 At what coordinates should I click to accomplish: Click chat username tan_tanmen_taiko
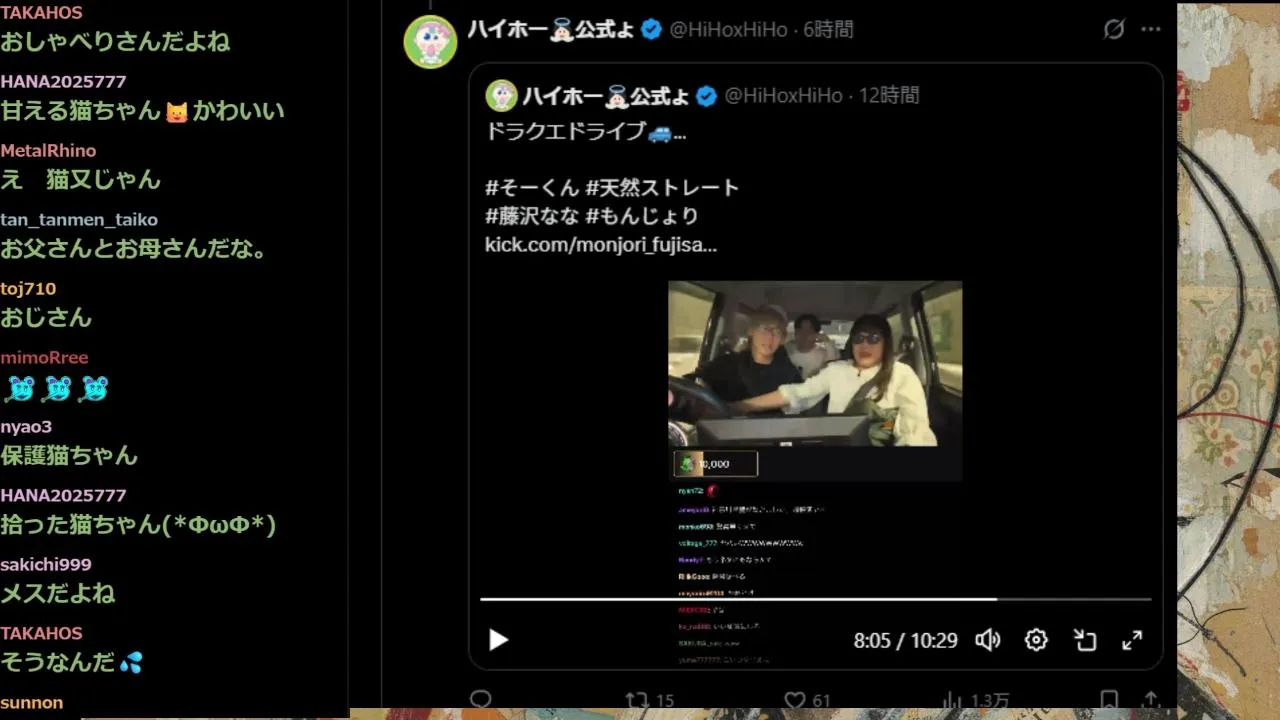[79, 219]
